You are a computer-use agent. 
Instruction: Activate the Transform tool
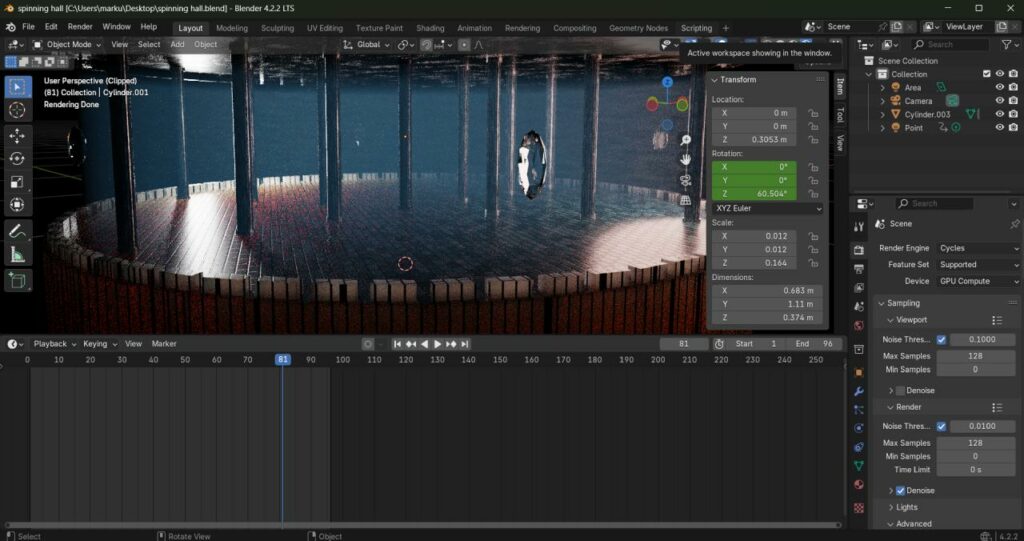point(18,205)
